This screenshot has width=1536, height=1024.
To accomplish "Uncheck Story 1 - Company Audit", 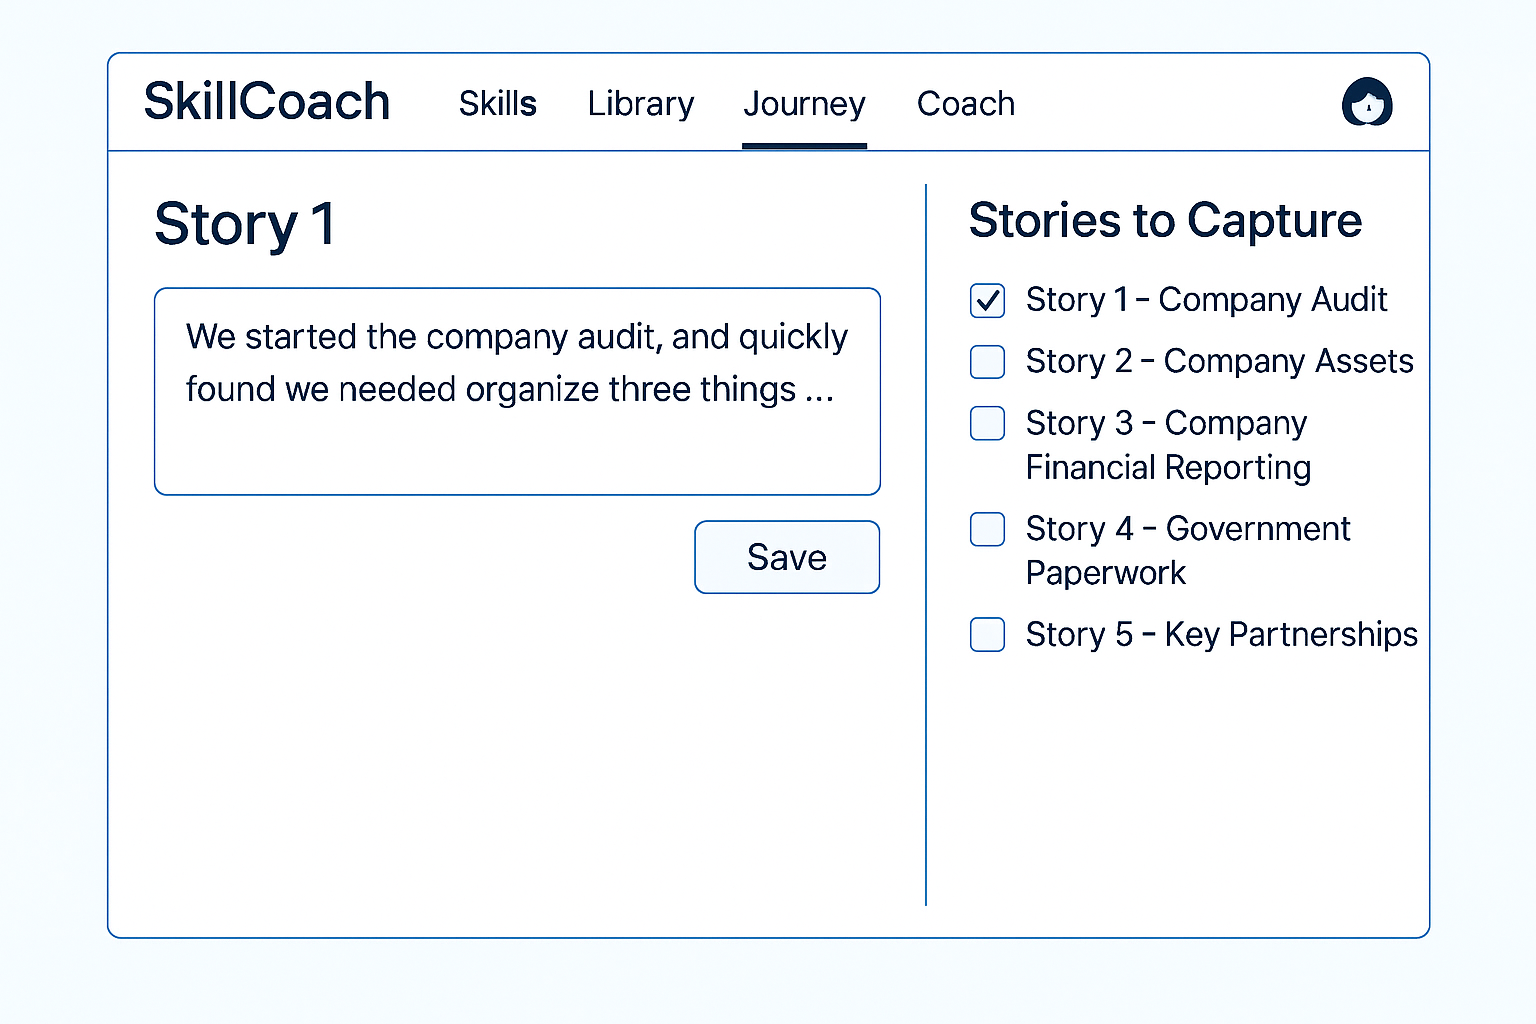I will [x=987, y=300].
